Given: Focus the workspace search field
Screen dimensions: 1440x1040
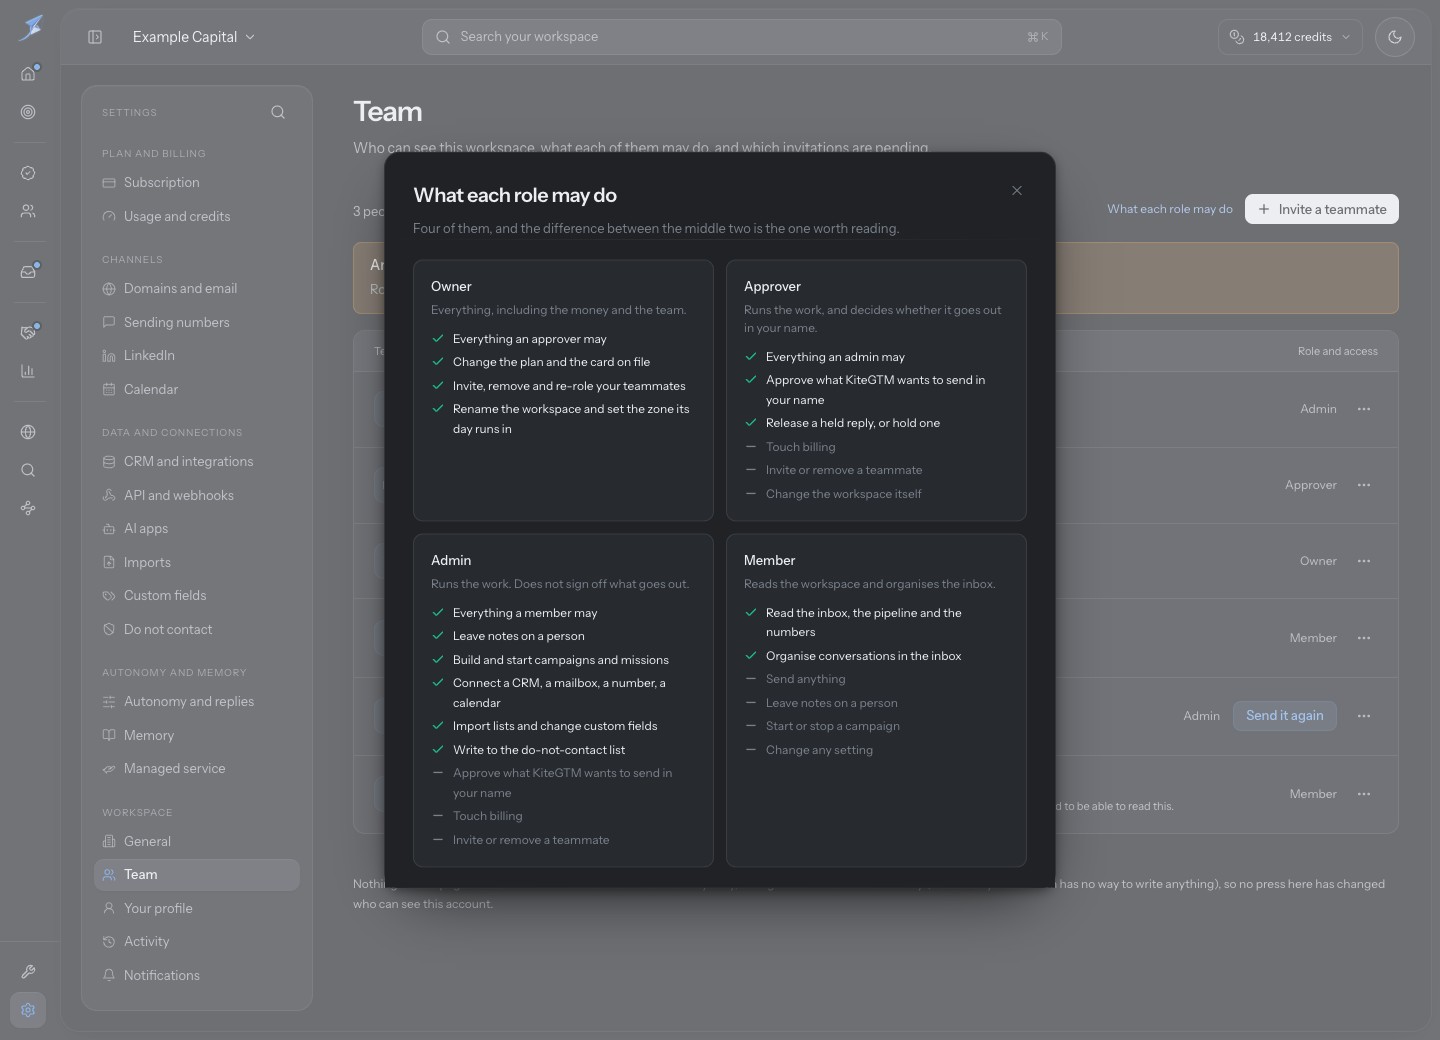Looking at the screenshot, I should (742, 37).
